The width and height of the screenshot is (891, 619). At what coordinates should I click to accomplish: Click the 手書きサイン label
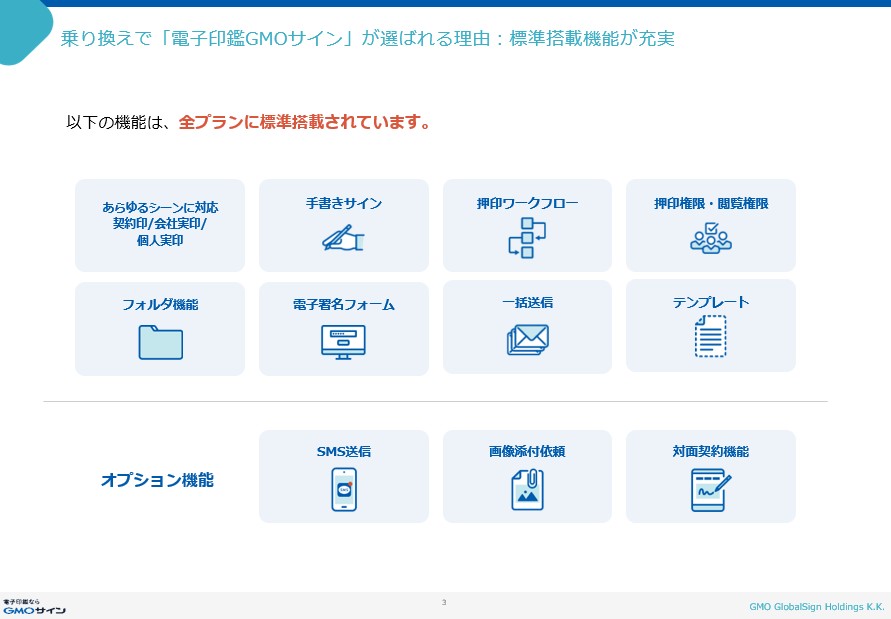point(343,203)
